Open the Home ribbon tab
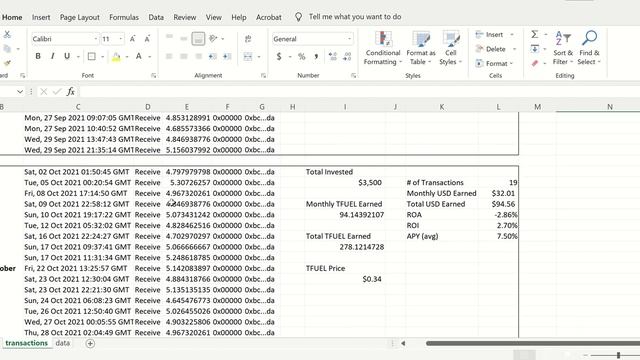 pos(12,17)
